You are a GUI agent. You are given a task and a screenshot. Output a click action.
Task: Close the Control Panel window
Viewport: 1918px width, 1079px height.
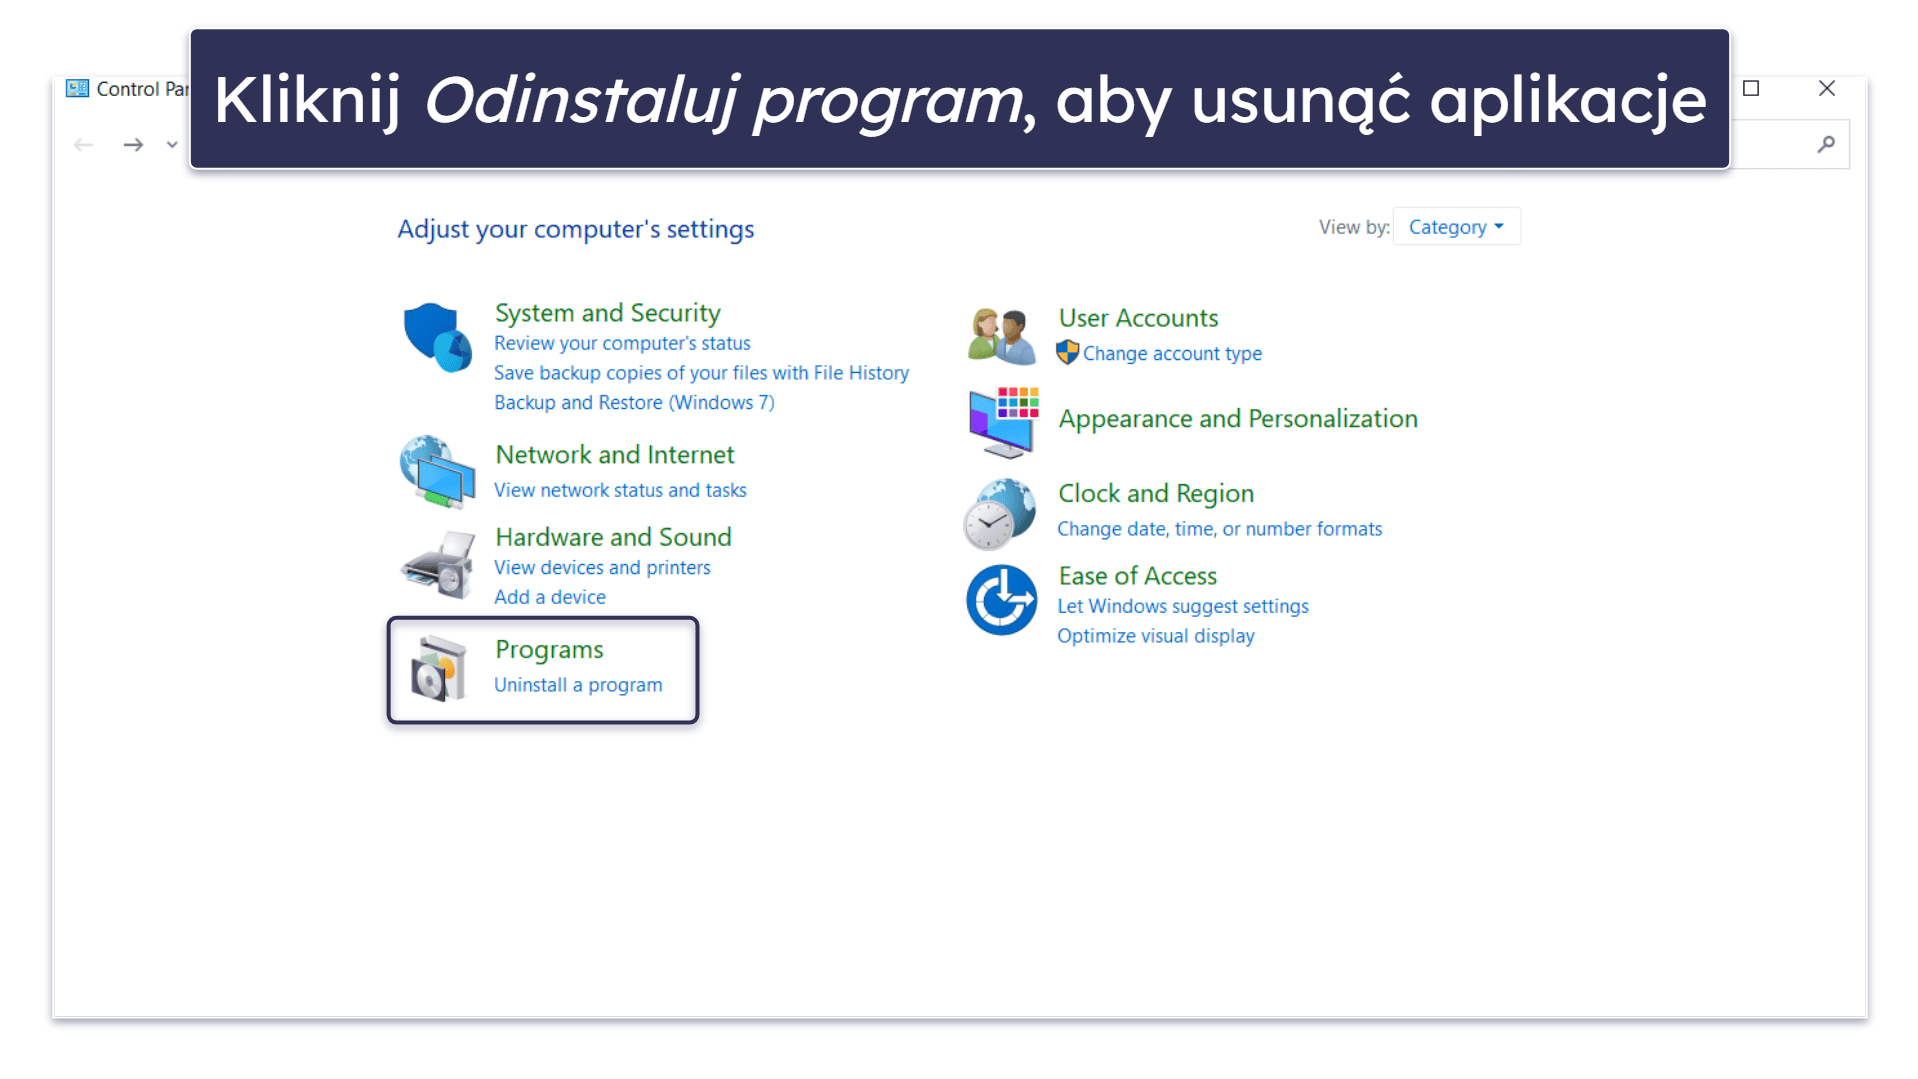1827,88
